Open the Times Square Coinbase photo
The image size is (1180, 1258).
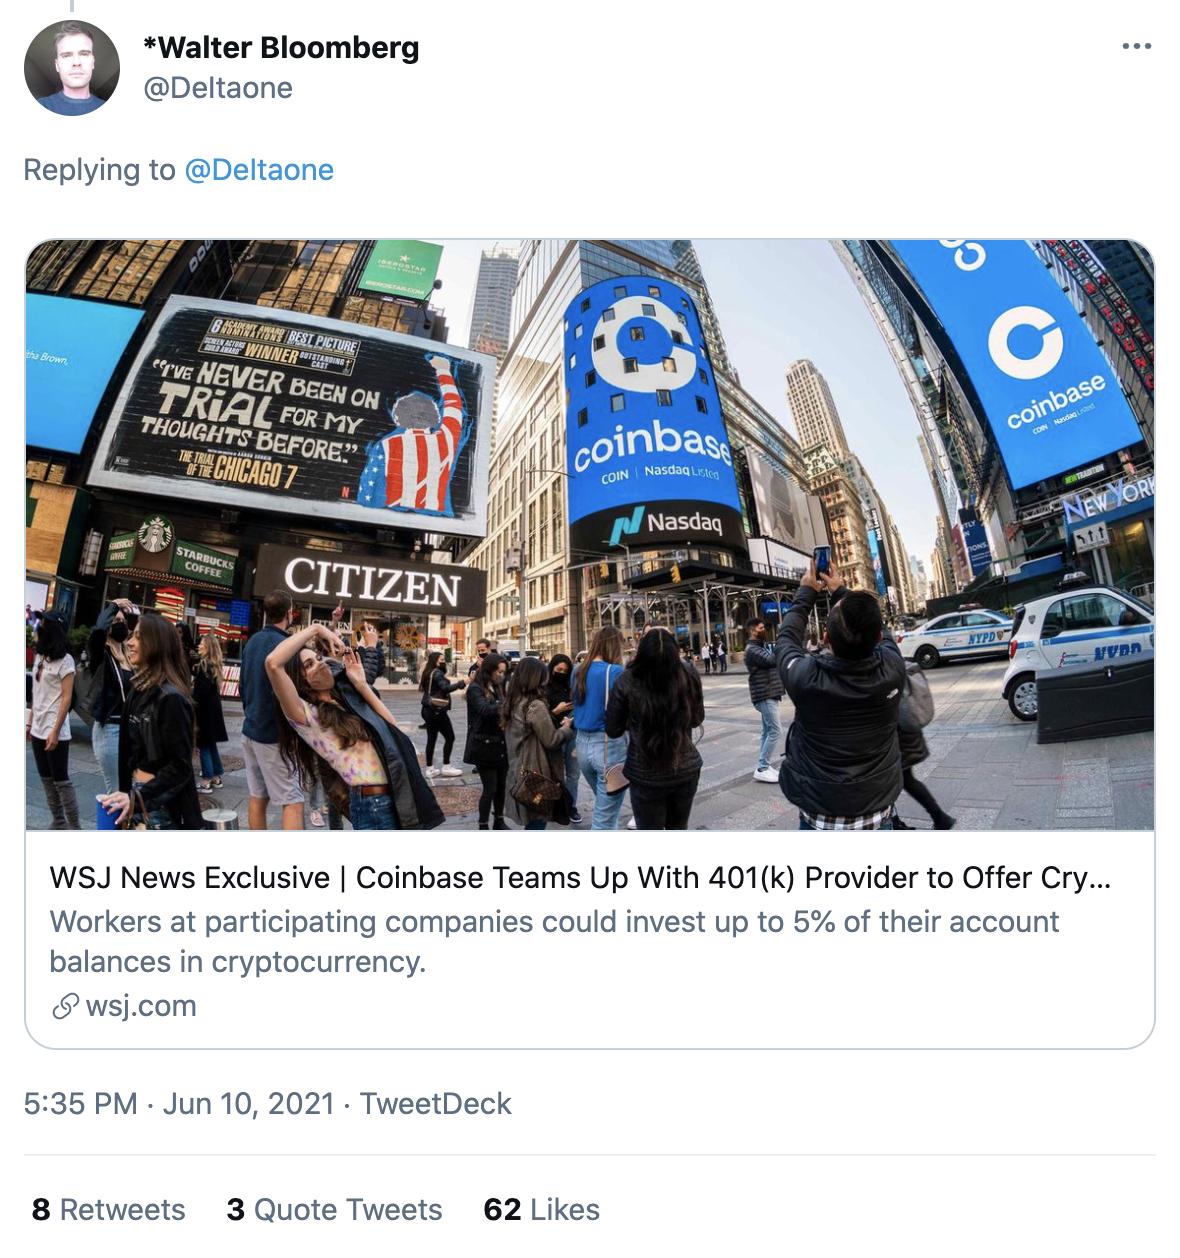click(590, 540)
